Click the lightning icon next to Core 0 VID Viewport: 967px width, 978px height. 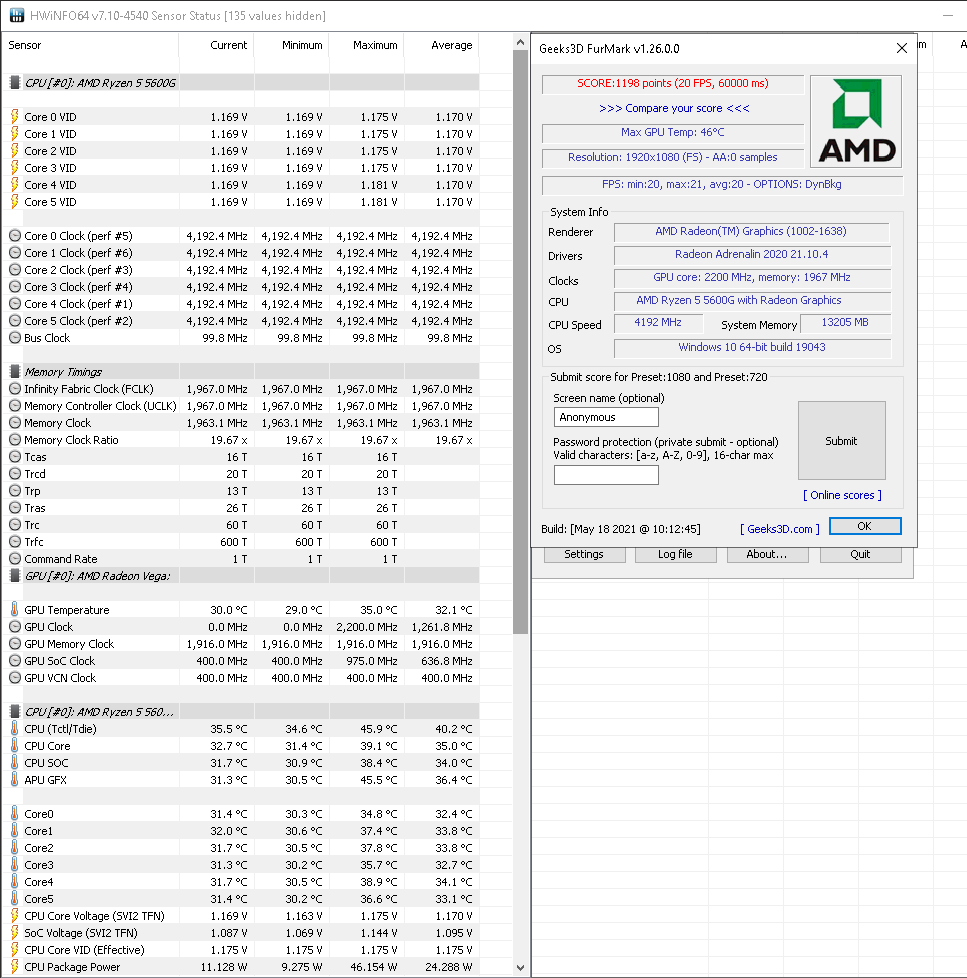tap(14, 117)
